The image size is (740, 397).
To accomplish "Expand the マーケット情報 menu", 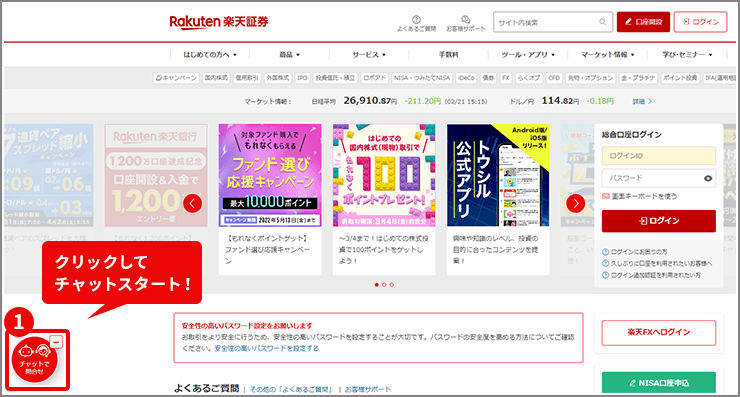I will 607,55.
